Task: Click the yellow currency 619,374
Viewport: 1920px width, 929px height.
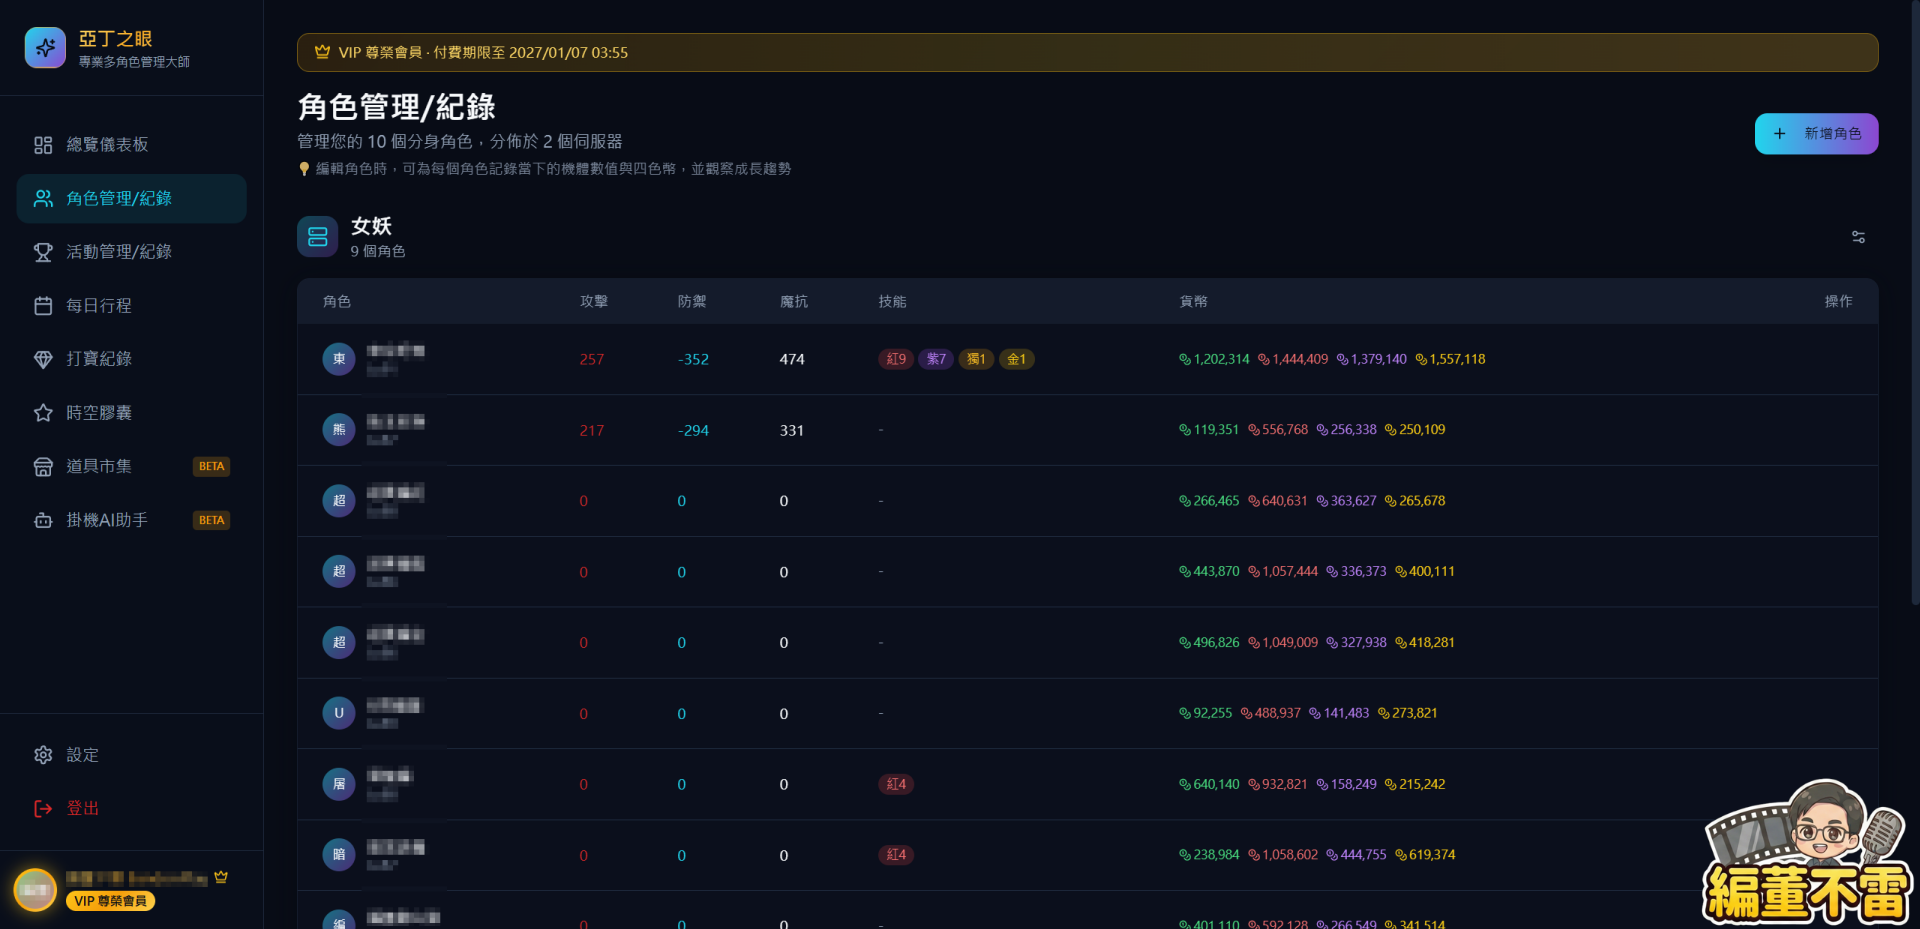Action: click(x=1425, y=855)
